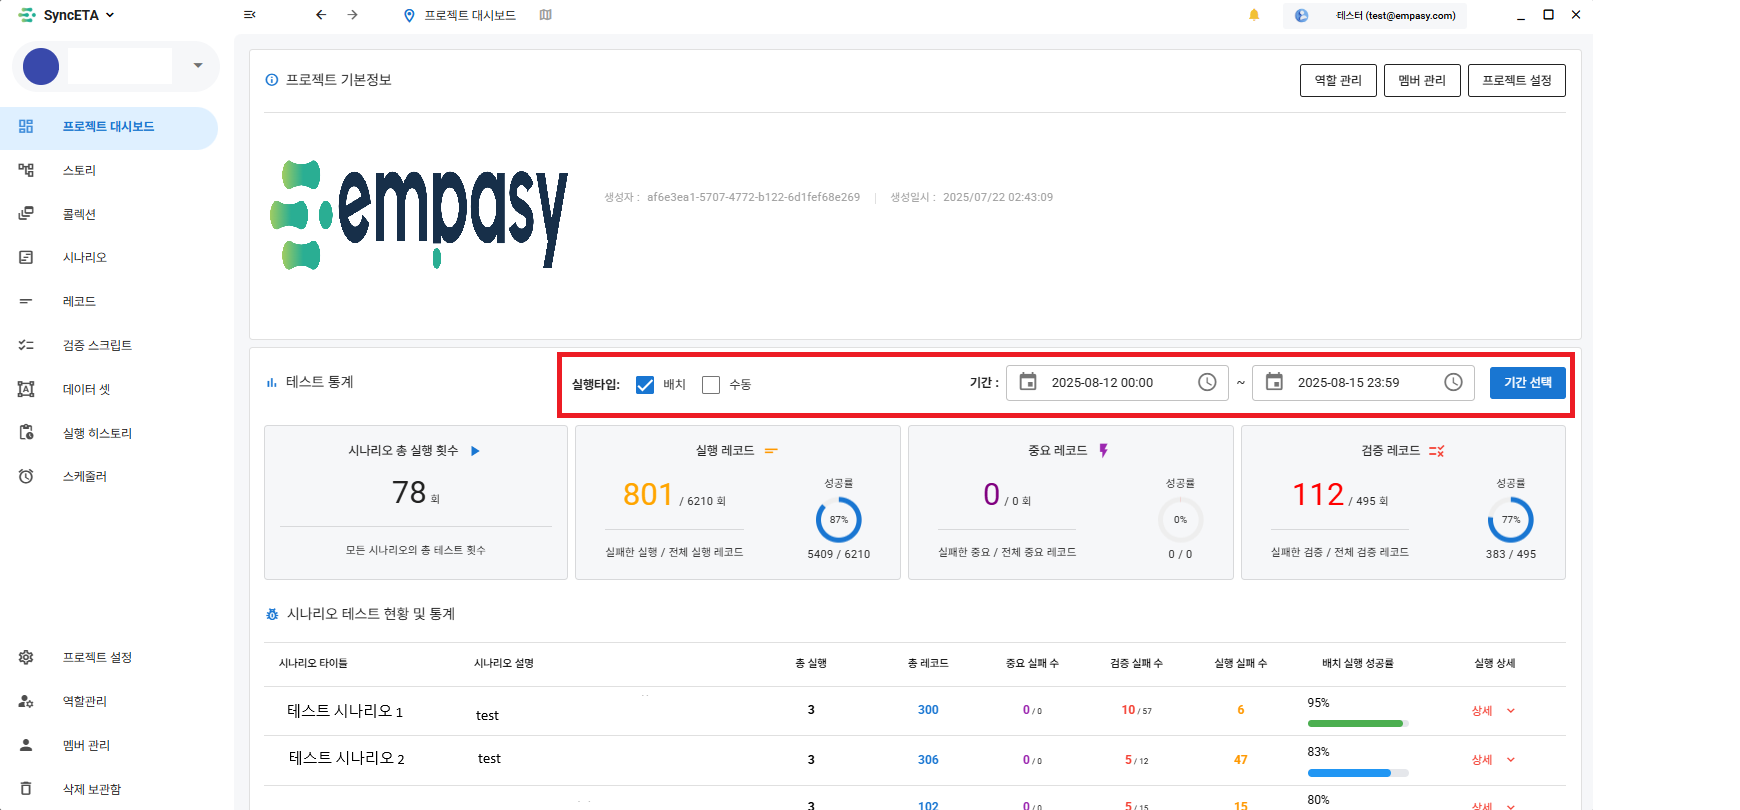Open 스케줄러 from the sidebar

tap(84, 476)
